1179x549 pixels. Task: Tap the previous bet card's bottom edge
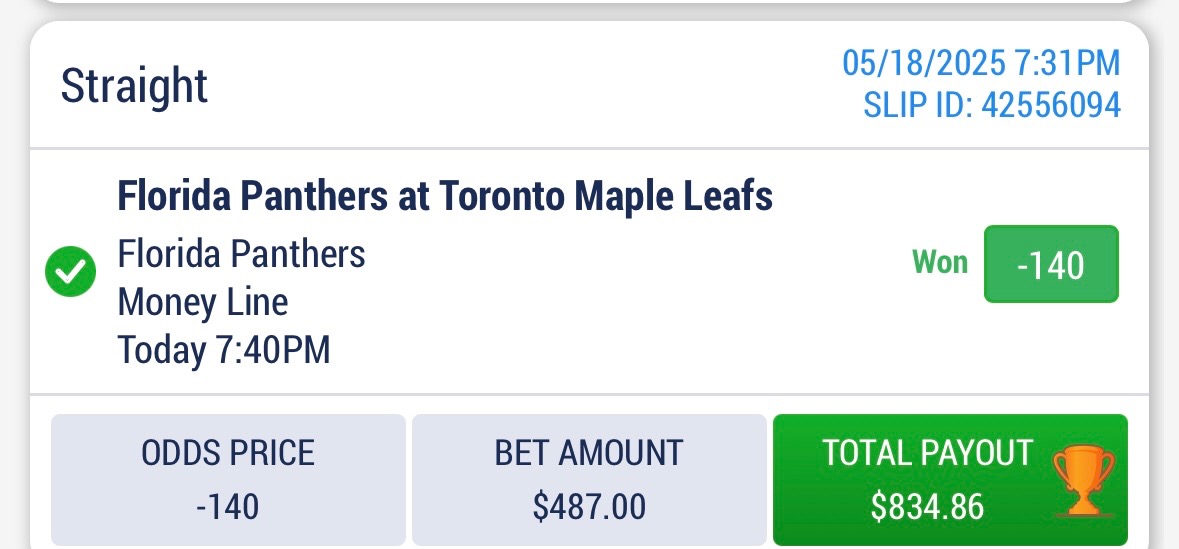tap(590, 2)
